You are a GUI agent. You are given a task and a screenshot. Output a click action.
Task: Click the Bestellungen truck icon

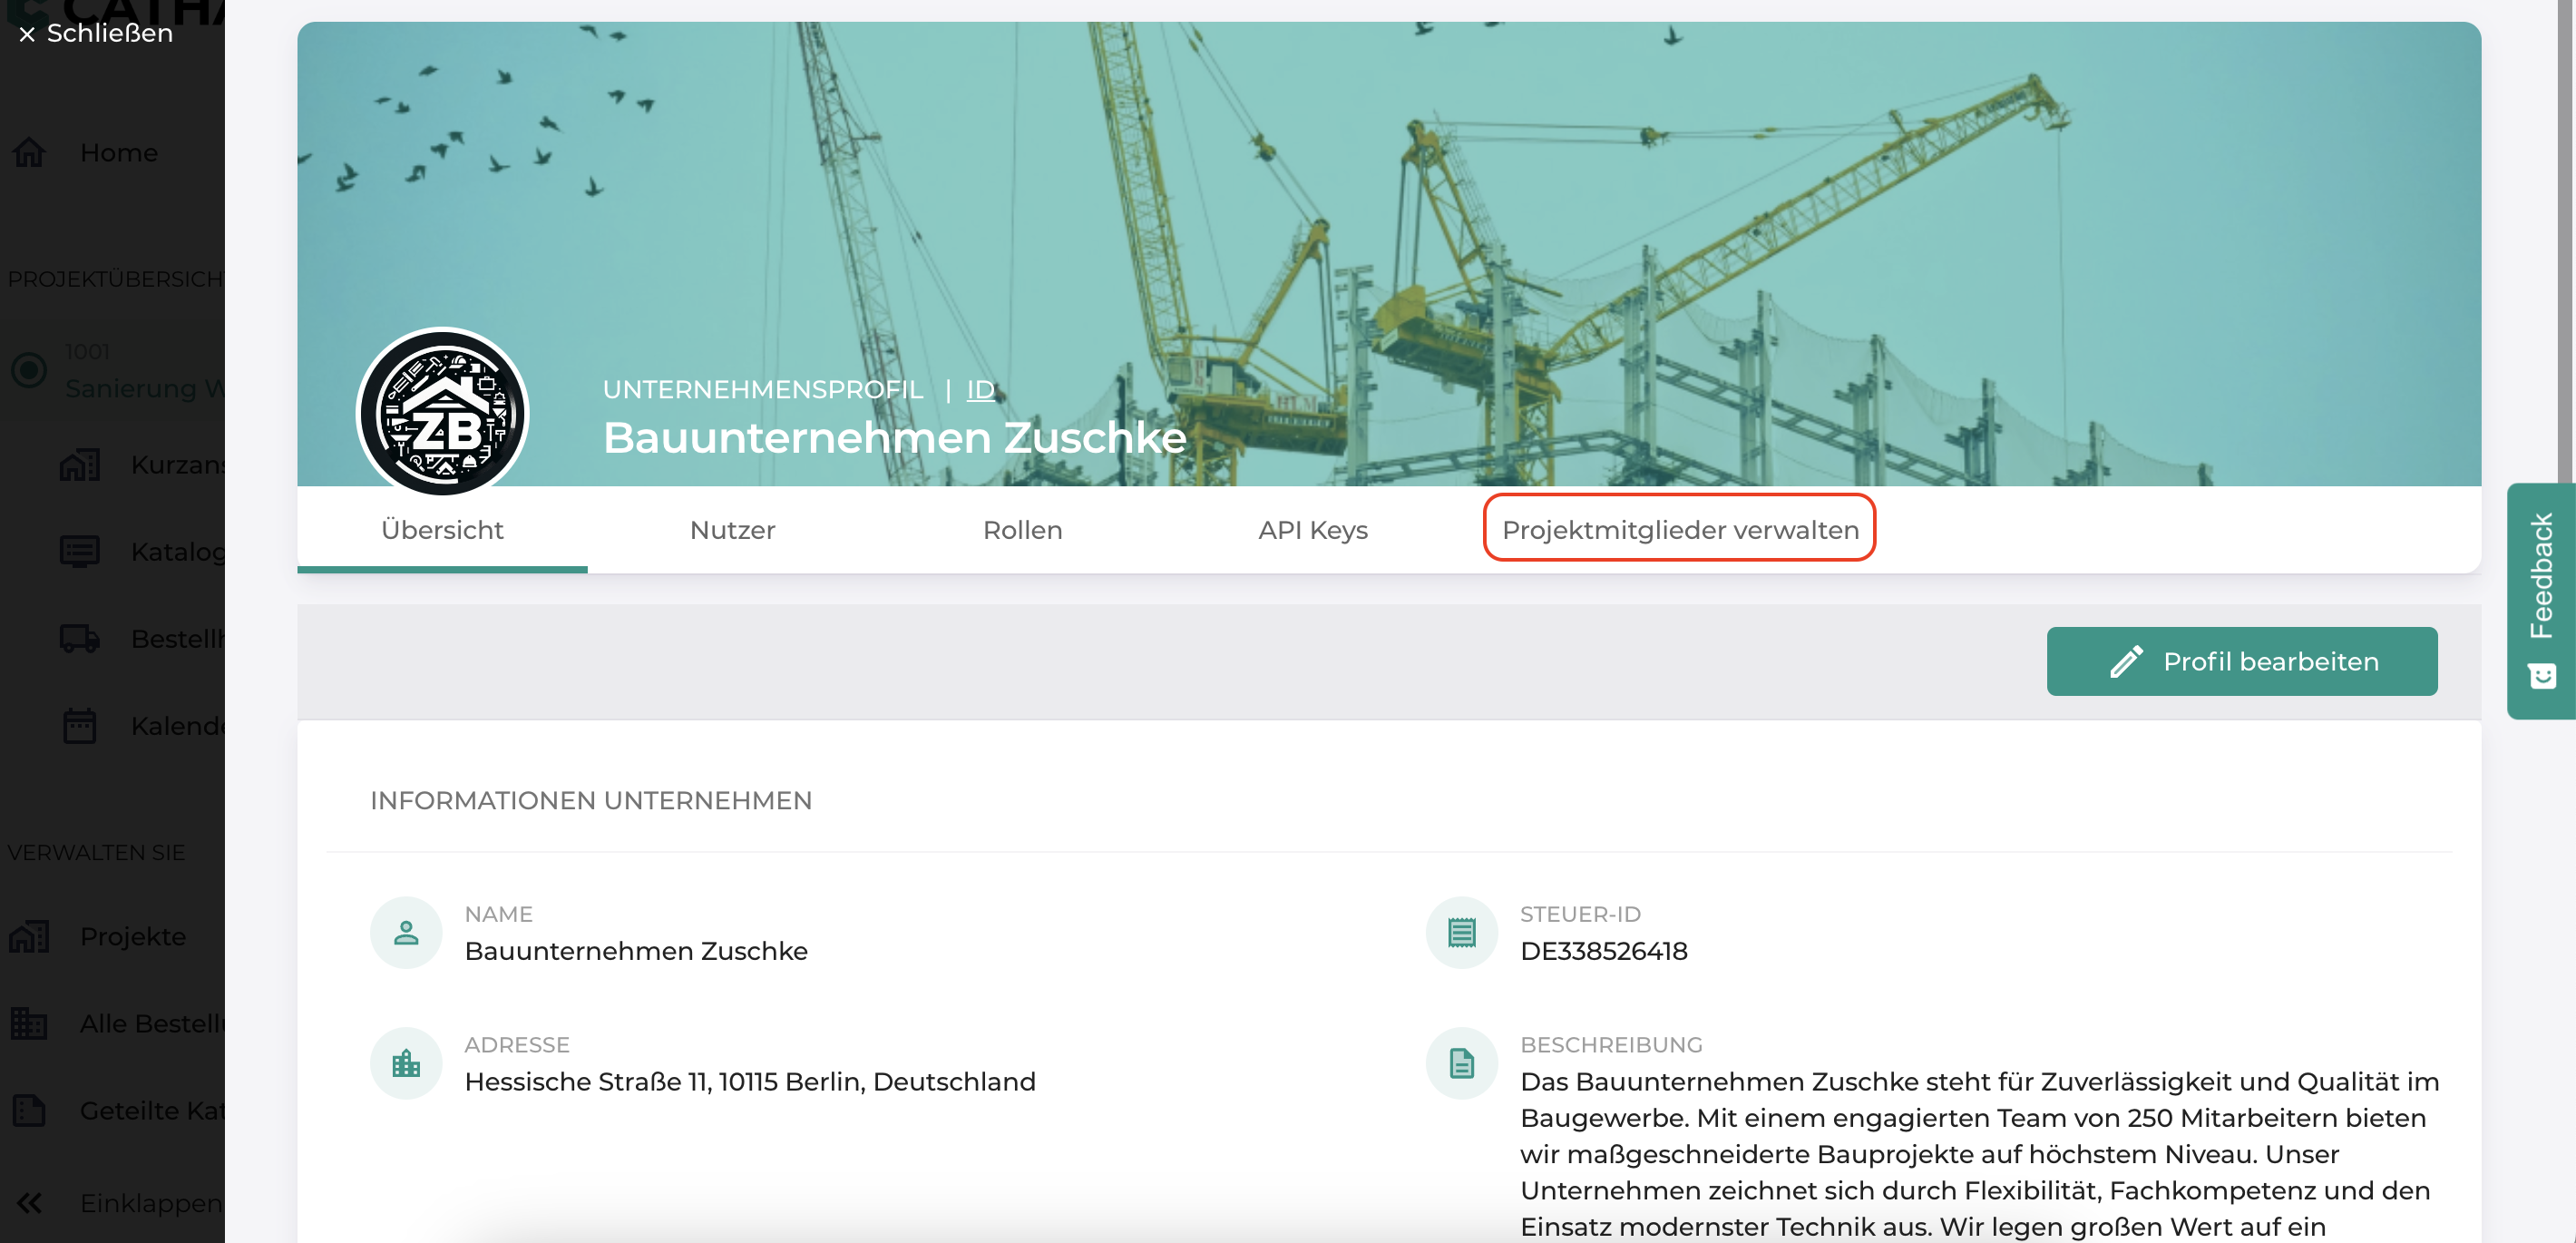80,638
